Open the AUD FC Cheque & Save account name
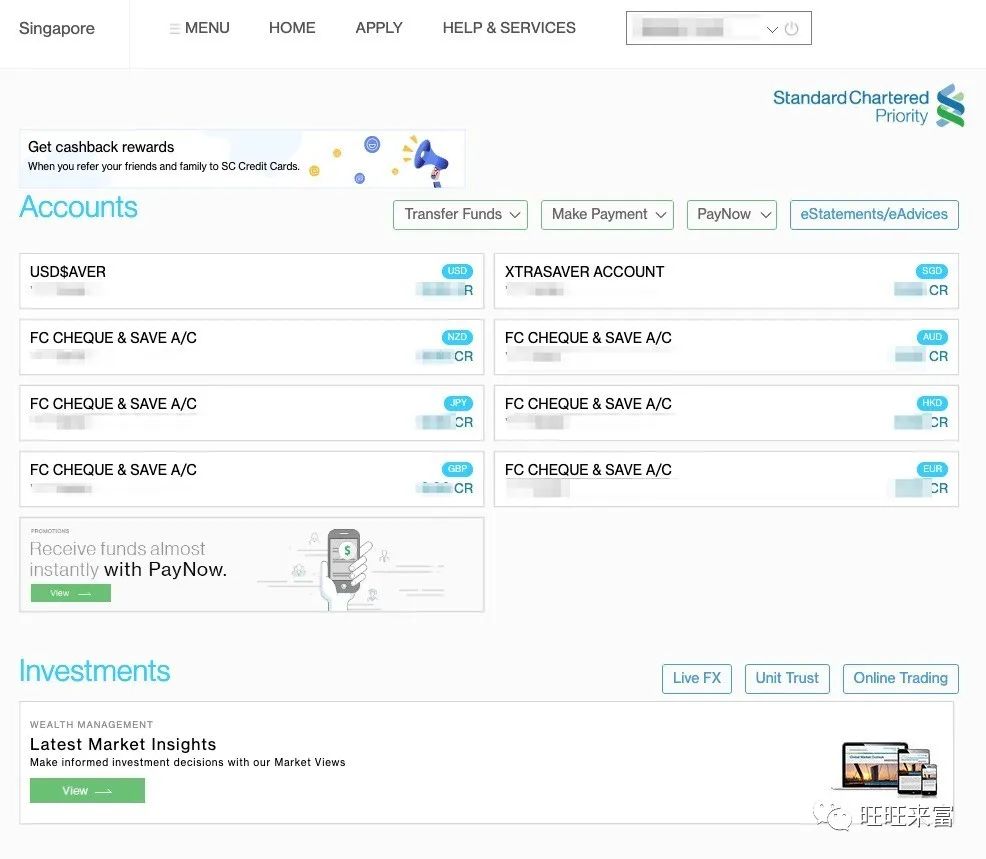 pyautogui.click(x=588, y=338)
